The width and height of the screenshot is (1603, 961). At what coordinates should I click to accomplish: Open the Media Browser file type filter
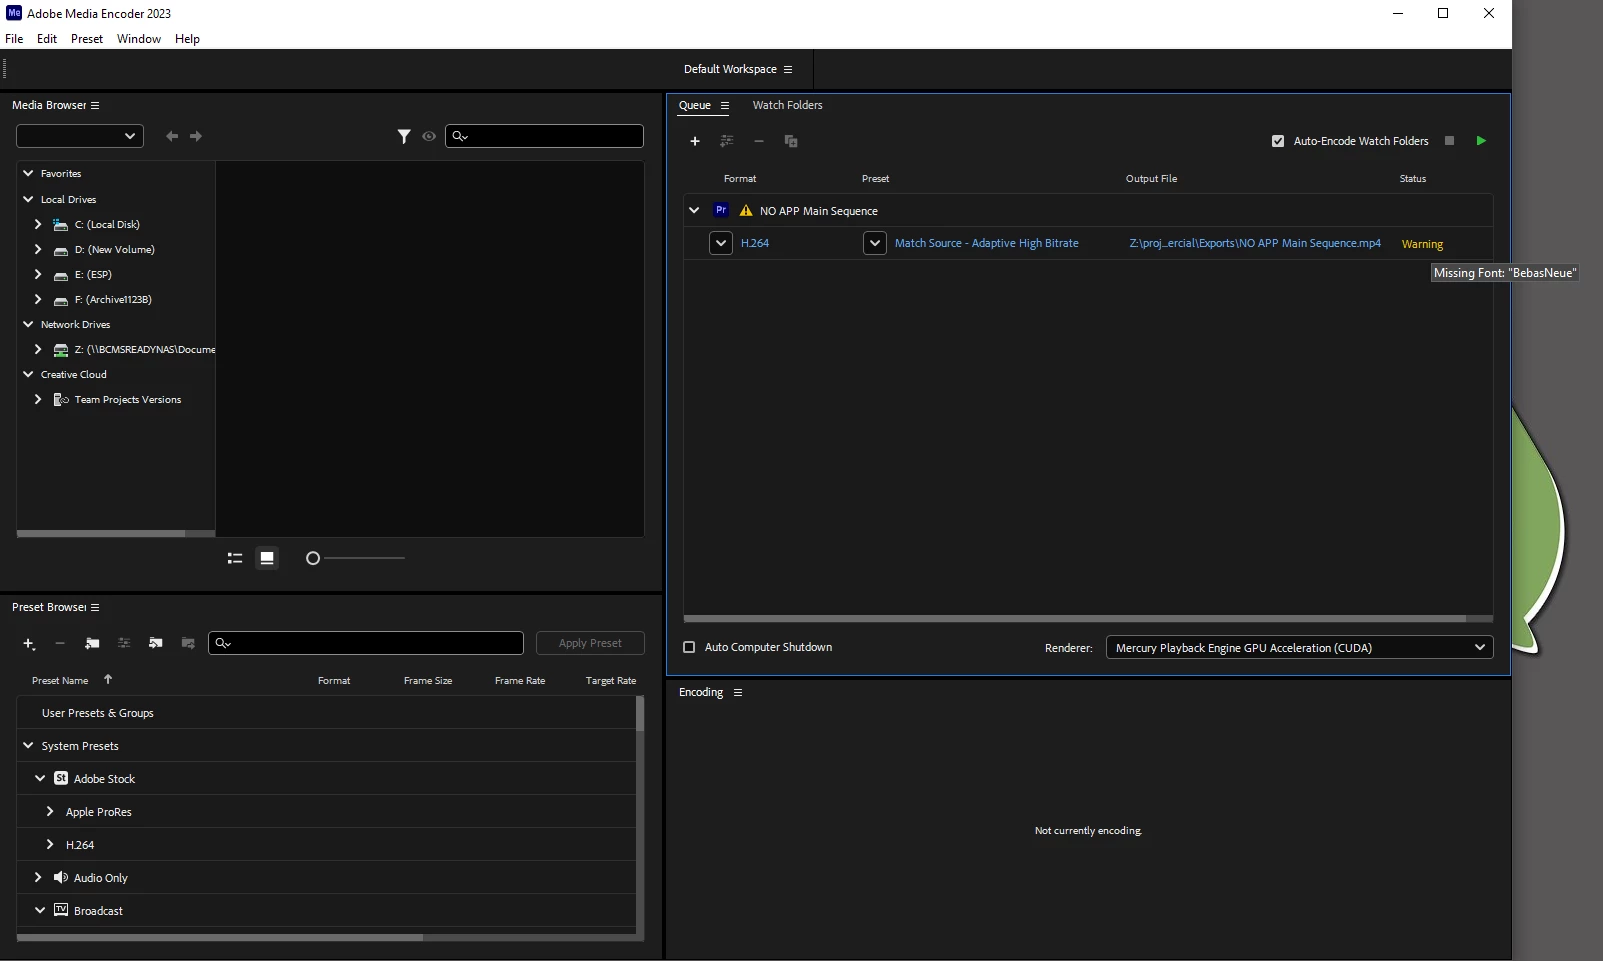404,136
